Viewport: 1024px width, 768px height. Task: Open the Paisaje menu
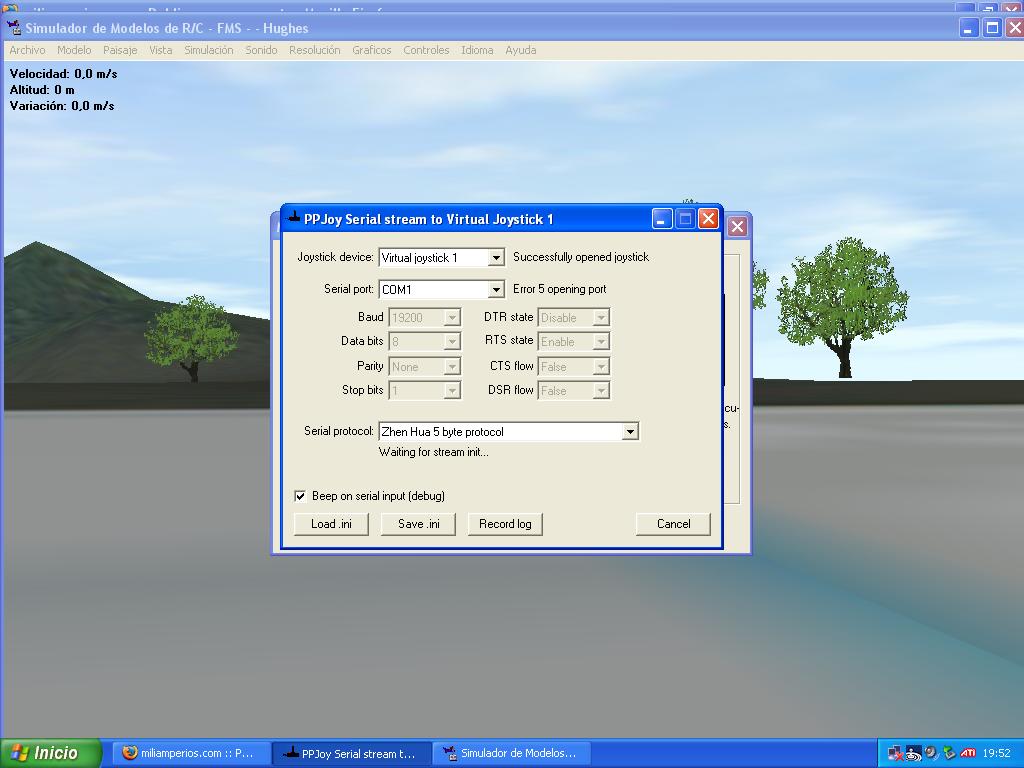pyautogui.click(x=120, y=50)
